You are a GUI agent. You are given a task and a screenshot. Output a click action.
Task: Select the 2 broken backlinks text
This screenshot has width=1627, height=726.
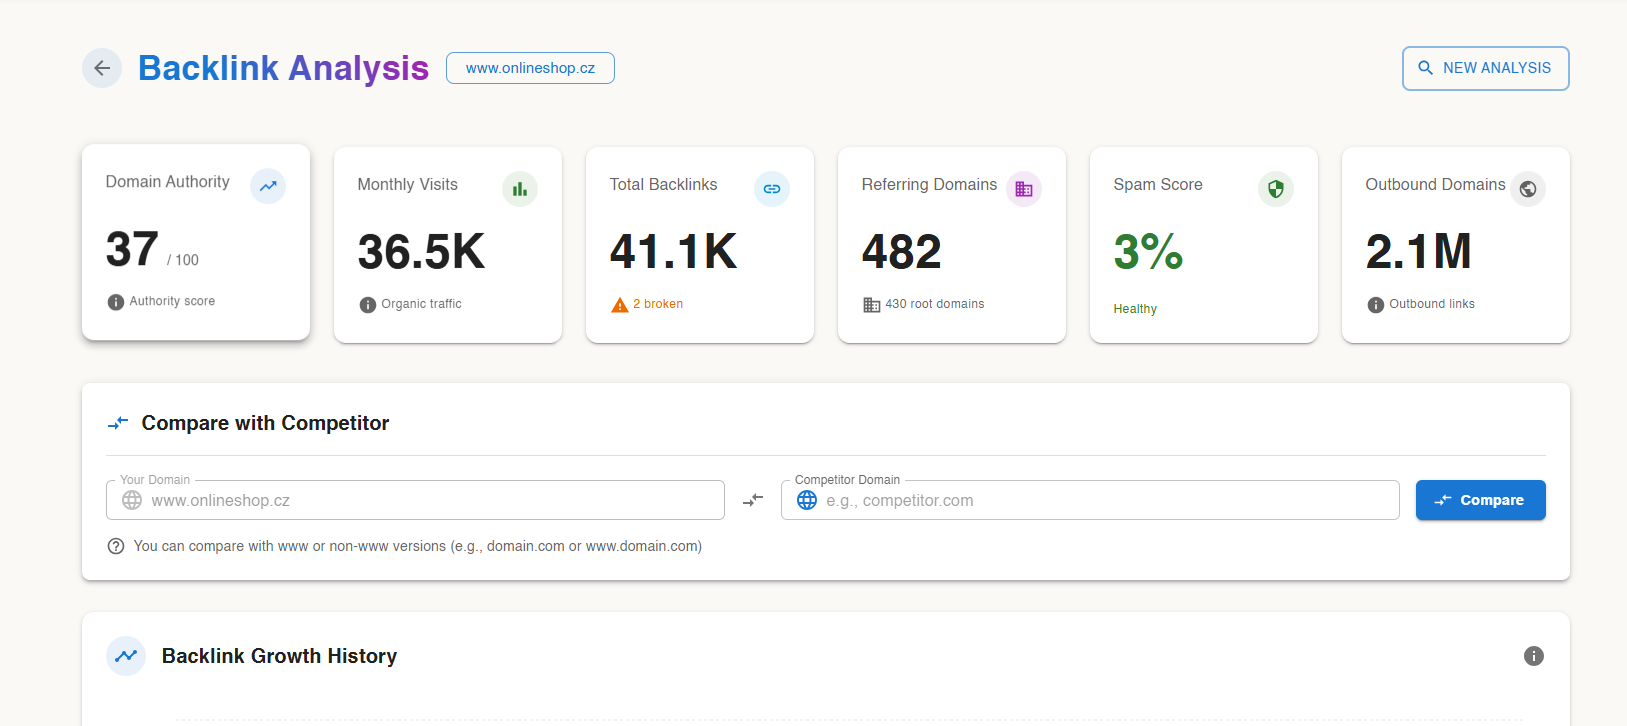click(x=658, y=304)
